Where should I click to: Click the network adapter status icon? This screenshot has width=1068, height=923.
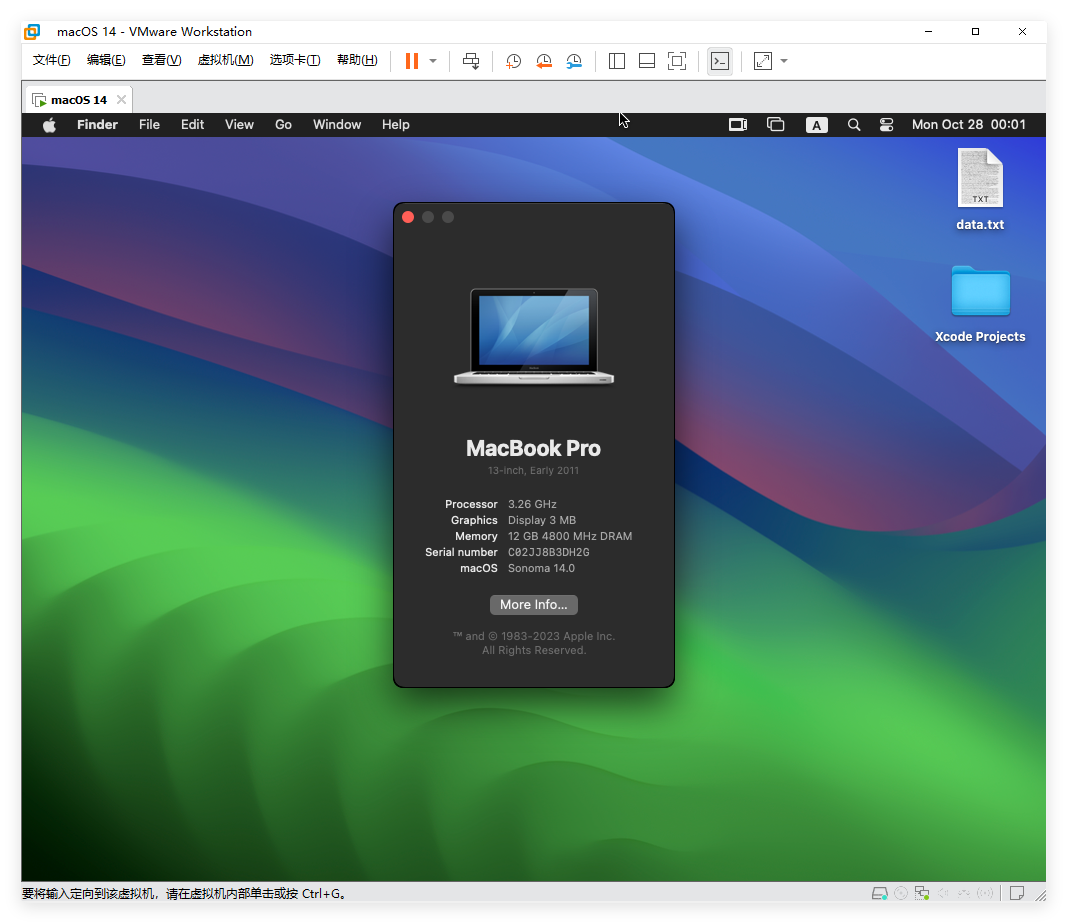point(920,892)
